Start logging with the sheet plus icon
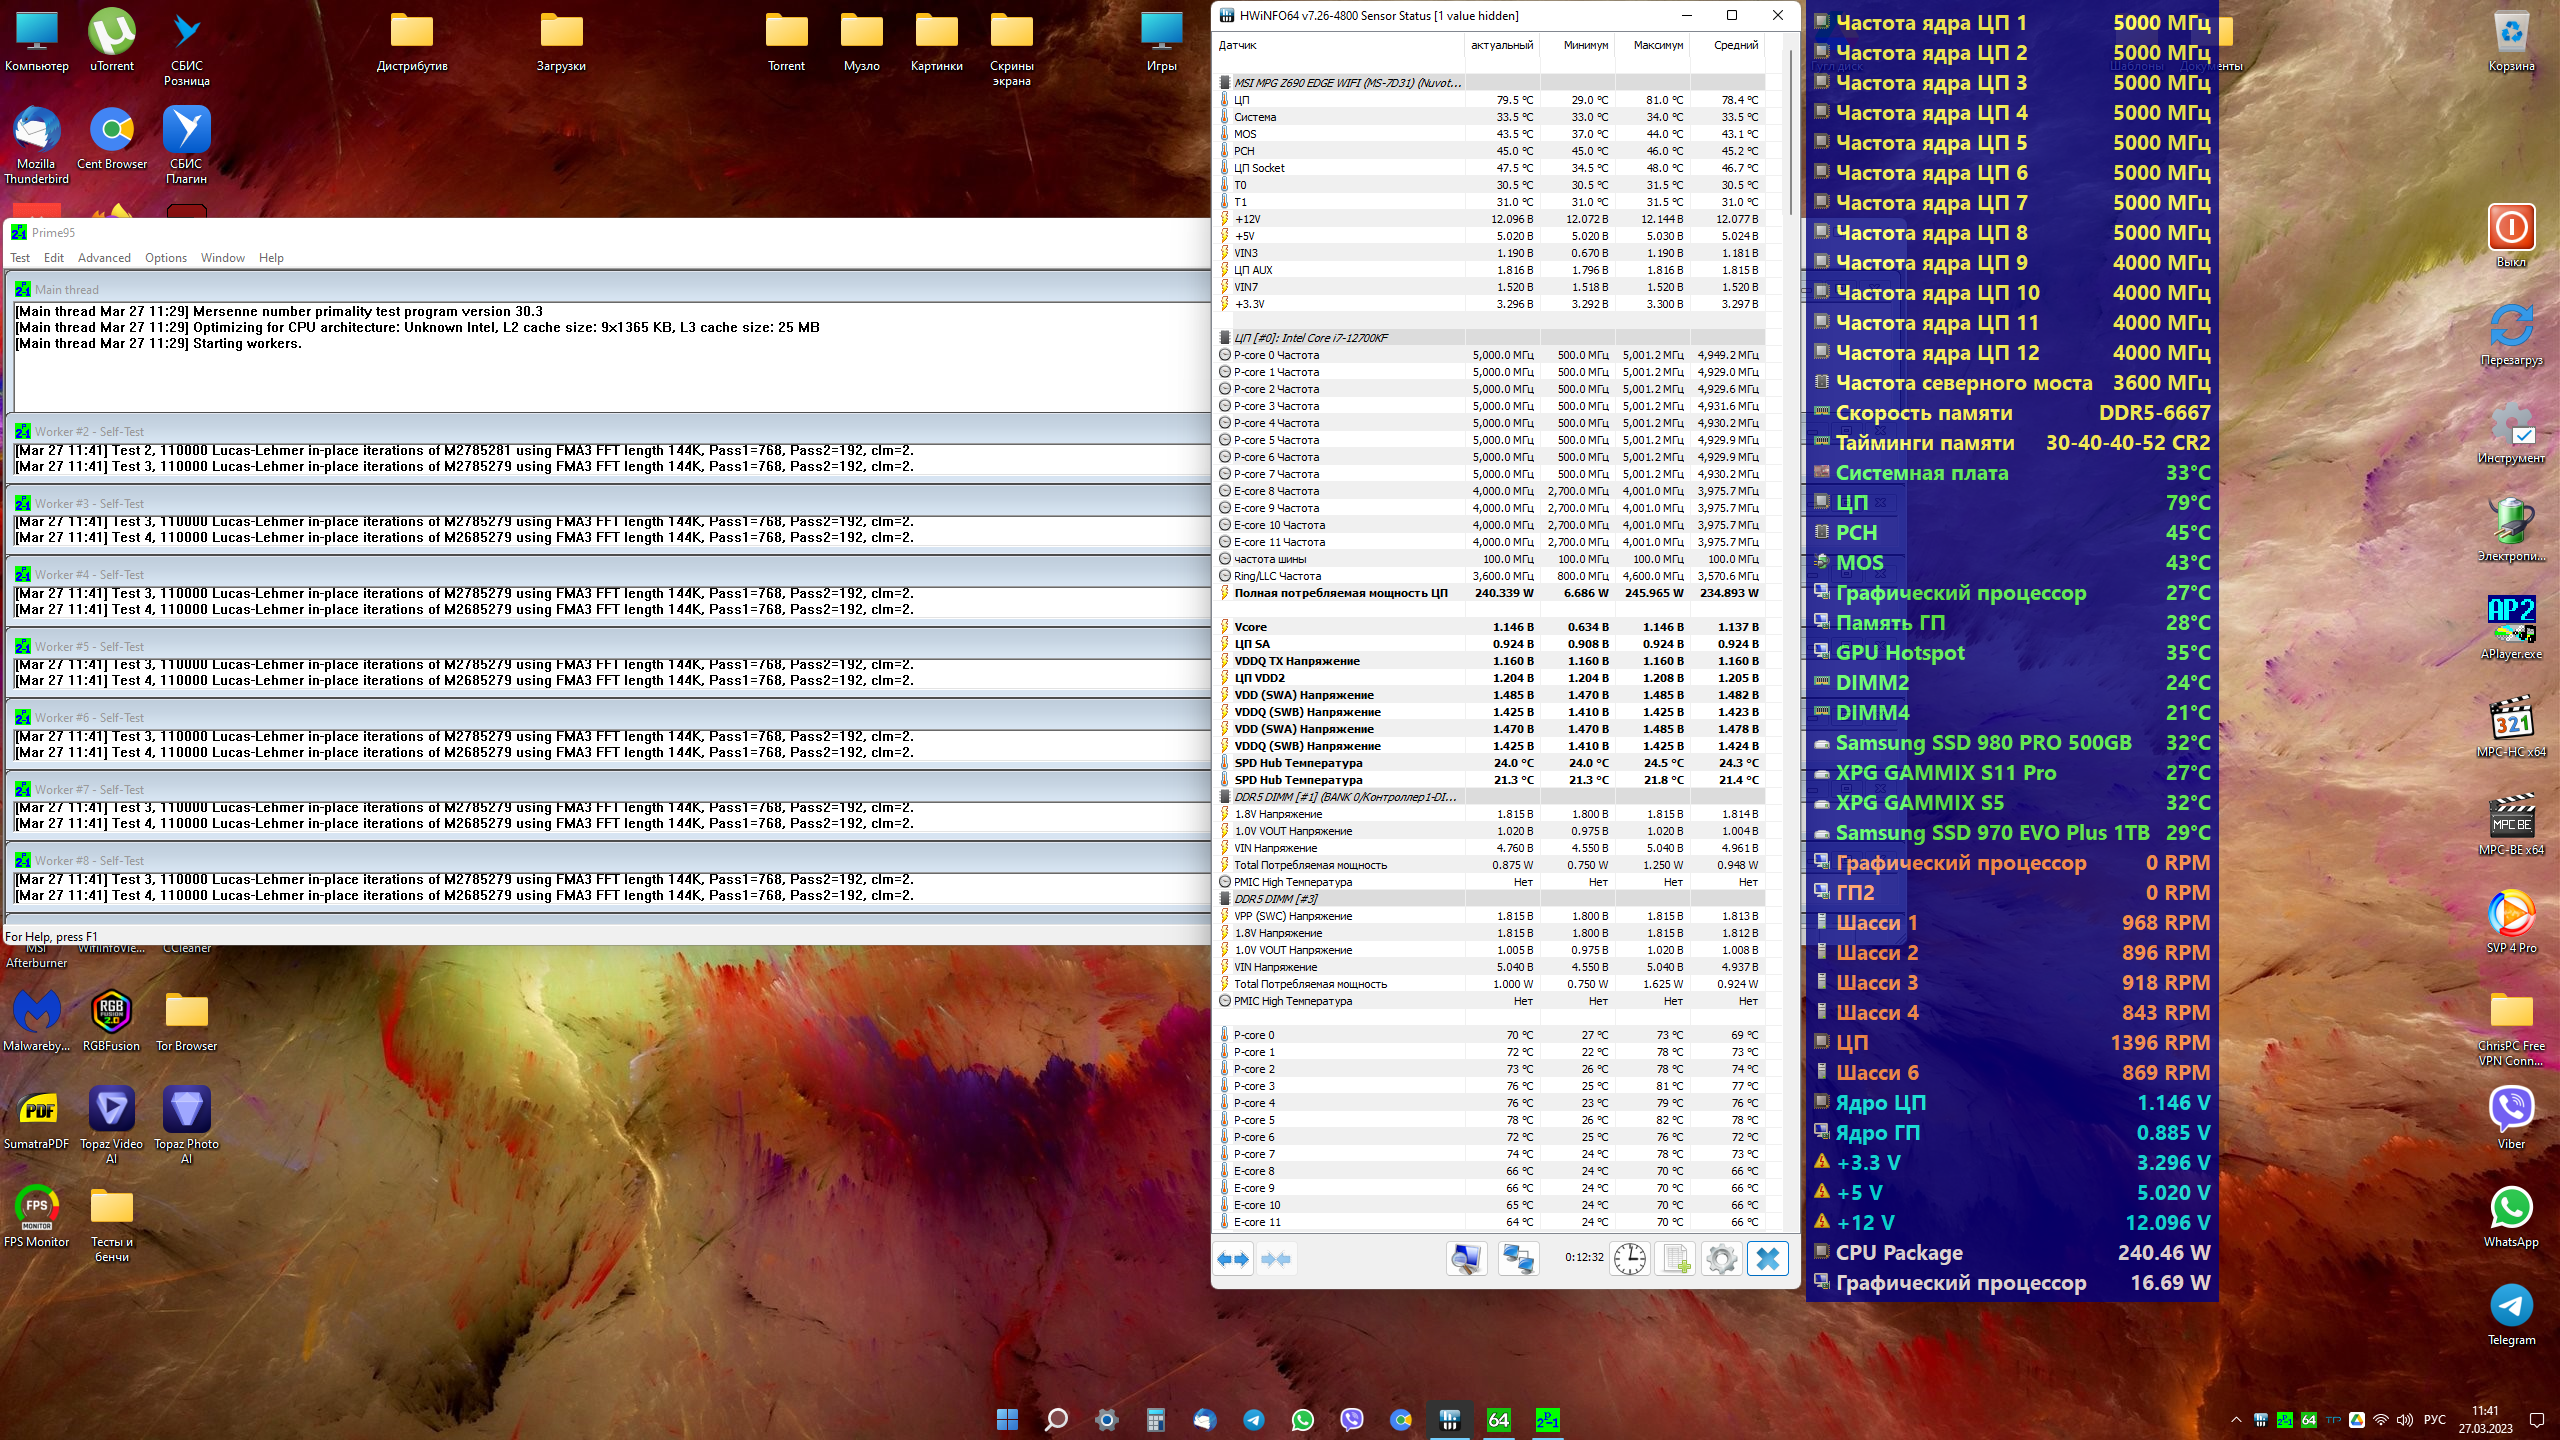Screen dimensions: 2560x1440 click(x=1676, y=1259)
